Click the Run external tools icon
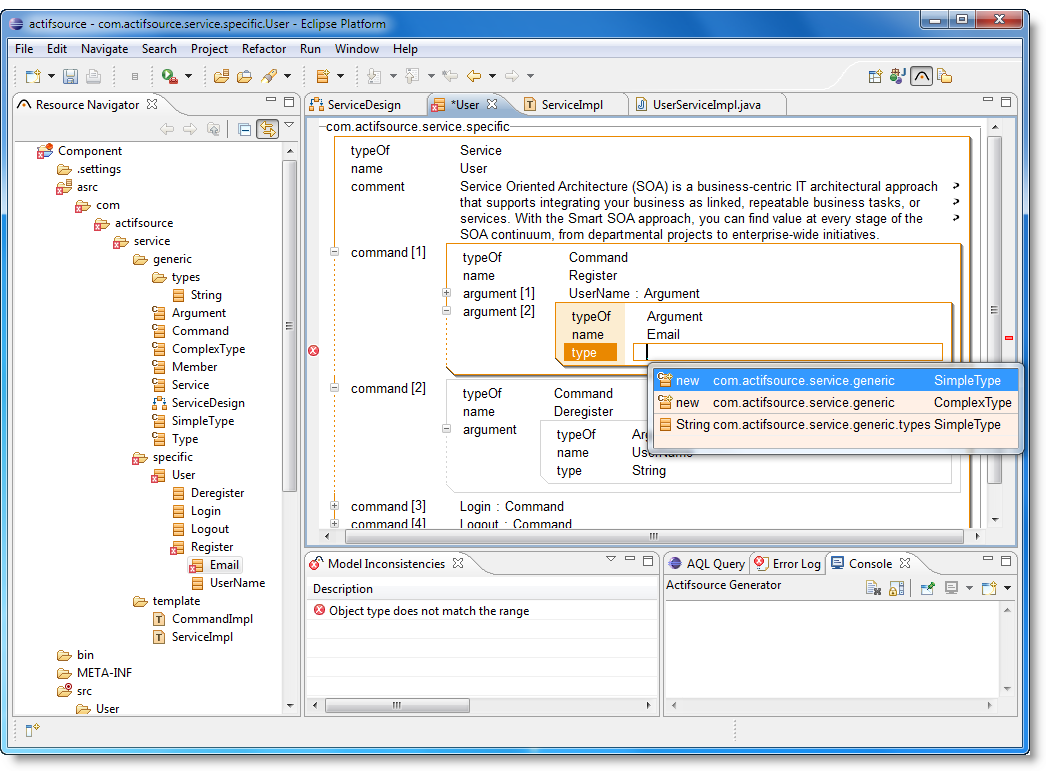The width and height of the screenshot is (1046, 784). pos(170,76)
